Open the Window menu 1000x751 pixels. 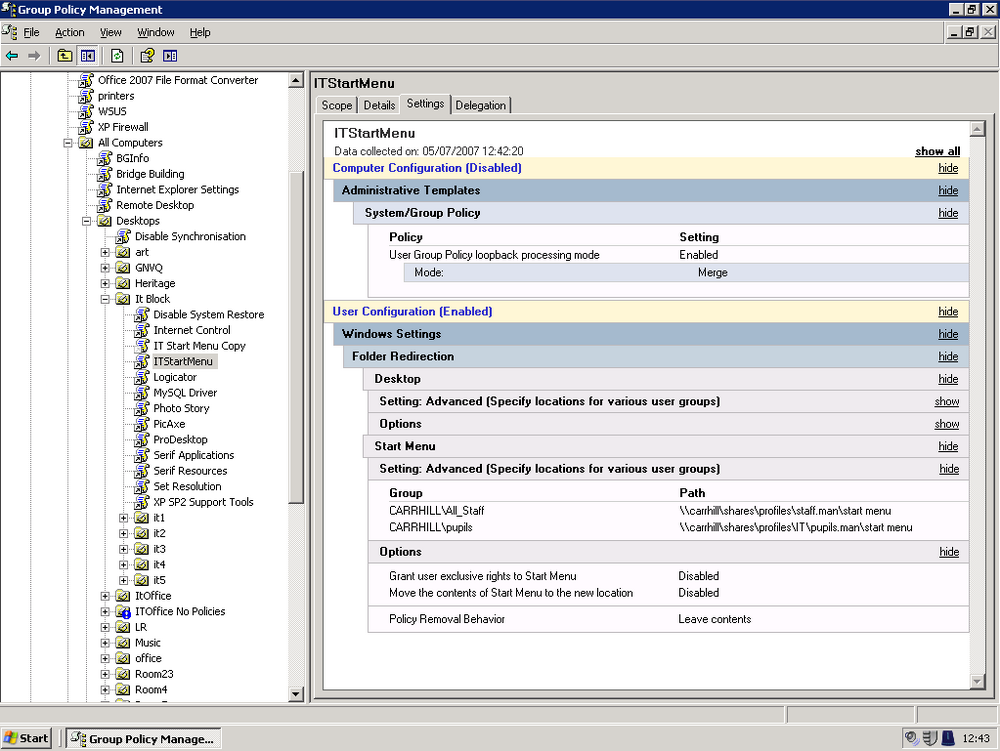click(x=156, y=33)
